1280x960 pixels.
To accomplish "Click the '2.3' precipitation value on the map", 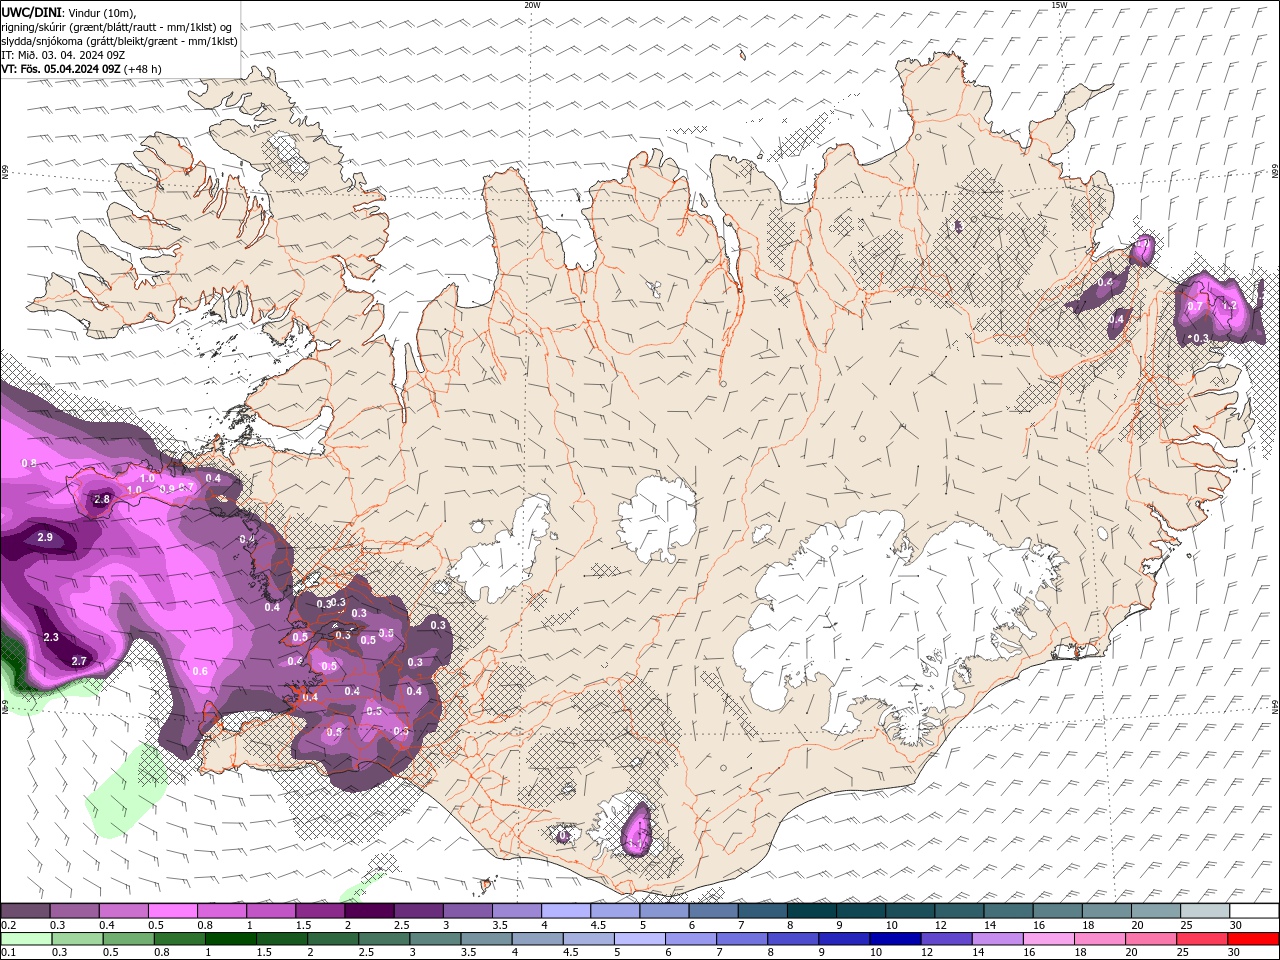I will click(52, 637).
